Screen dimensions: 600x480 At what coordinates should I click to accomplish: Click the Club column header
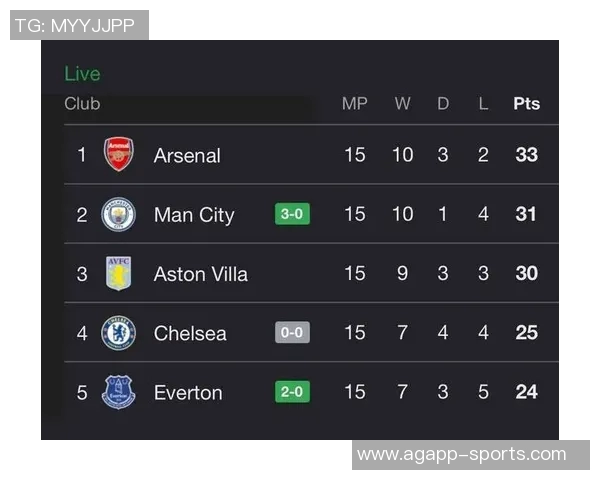(82, 104)
